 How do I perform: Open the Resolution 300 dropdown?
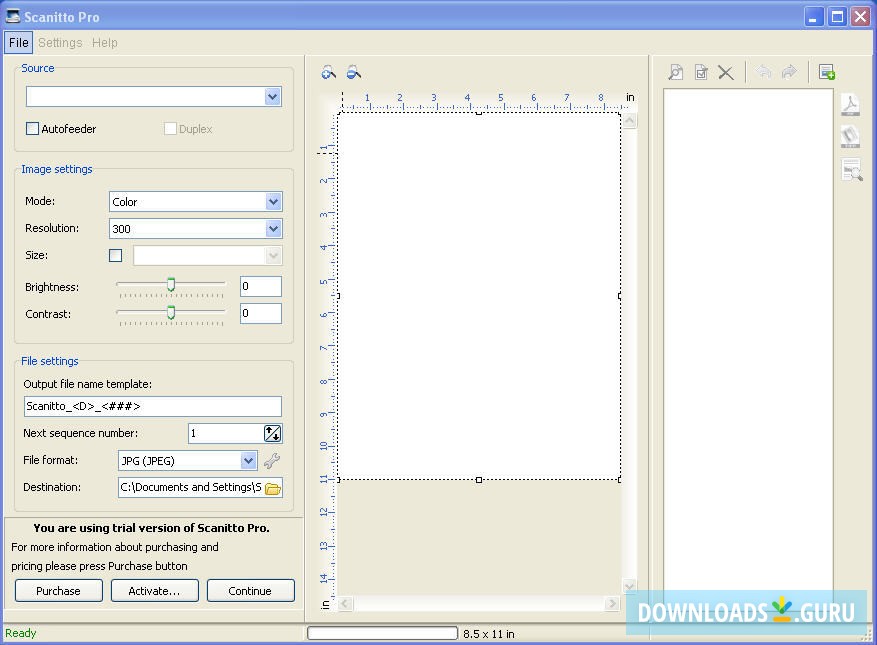[273, 229]
